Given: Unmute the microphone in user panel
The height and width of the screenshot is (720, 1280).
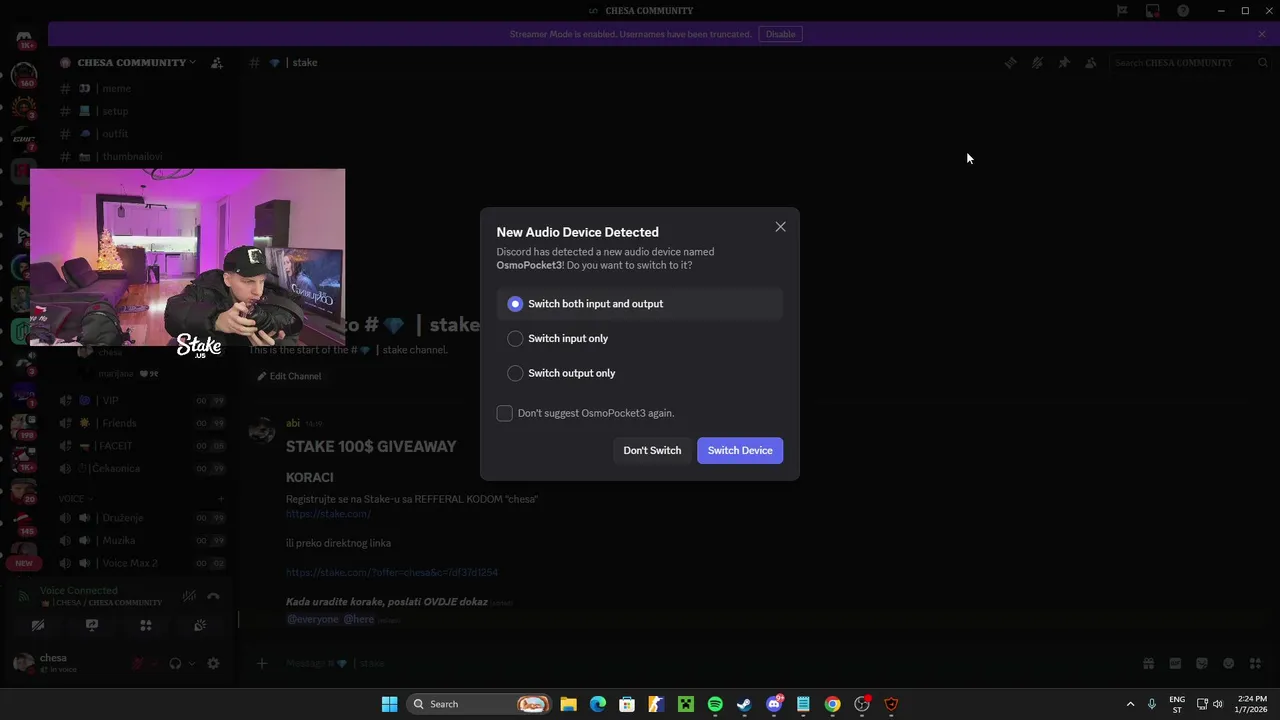Looking at the screenshot, I should (137, 663).
